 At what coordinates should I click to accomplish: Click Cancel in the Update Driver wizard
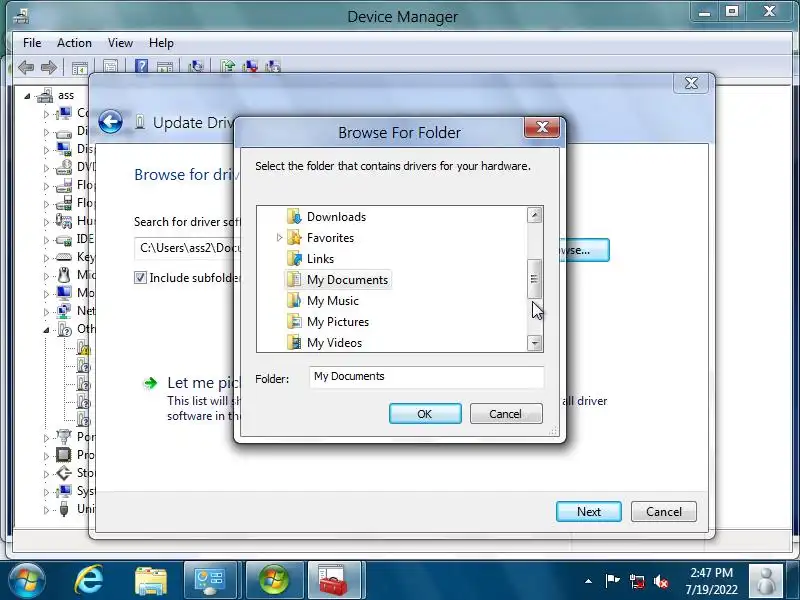(663, 511)
